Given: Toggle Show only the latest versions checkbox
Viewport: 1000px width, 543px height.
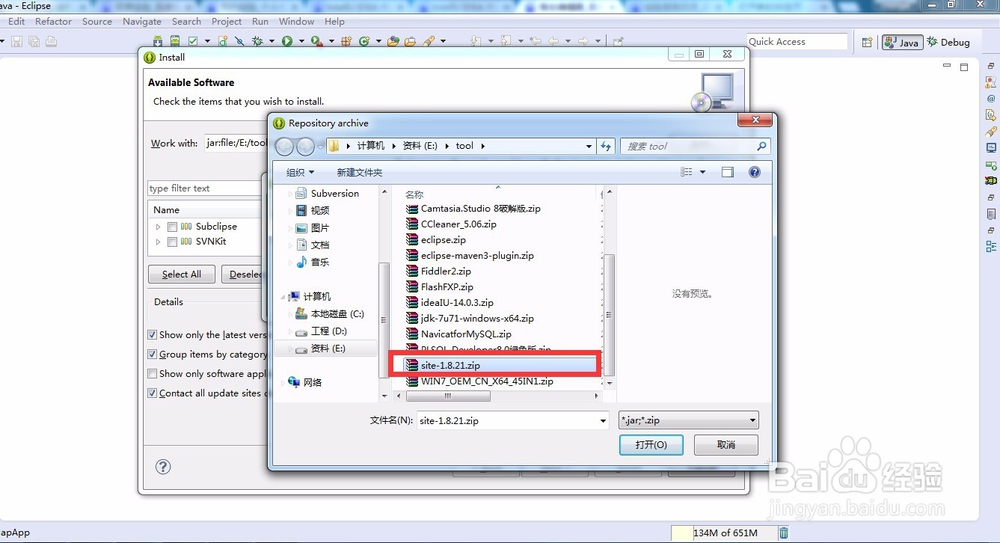Looking at the screenshot, I should (x=152, y=334).
